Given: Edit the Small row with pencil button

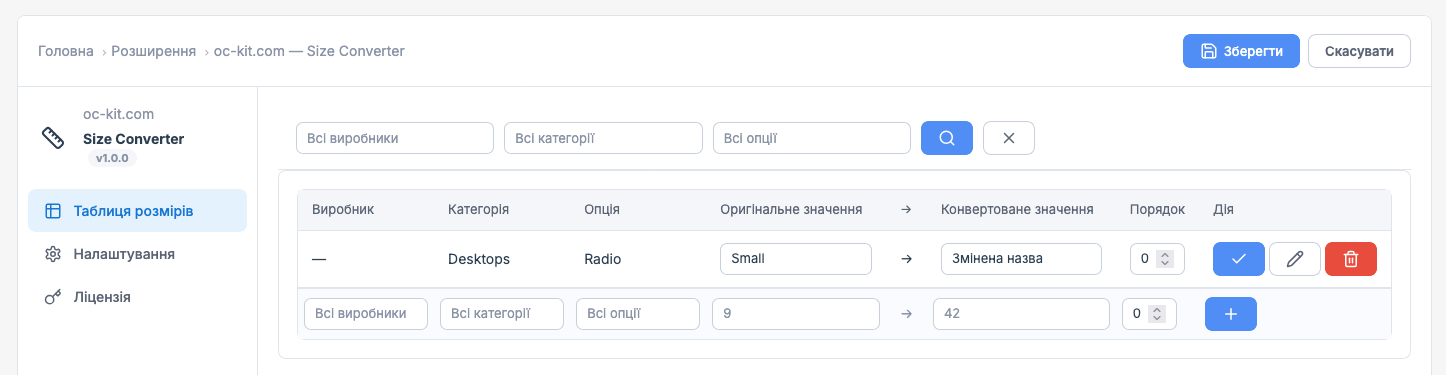Looking at the screenshot, I should (x=1295, y=259).
